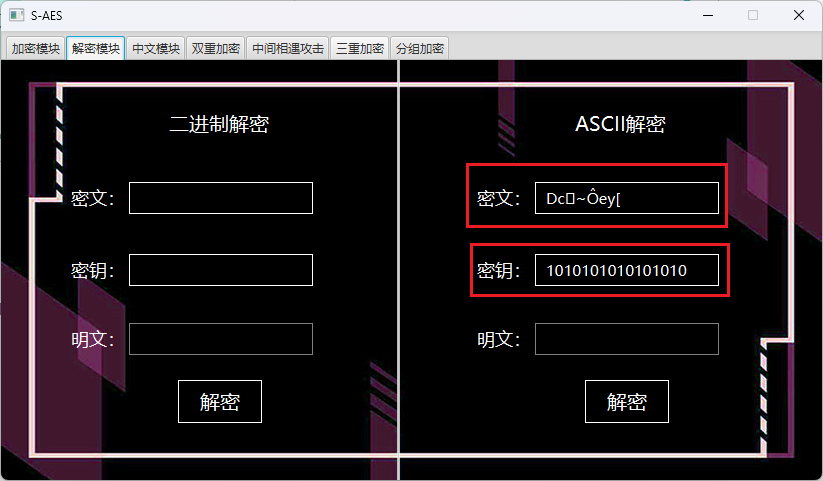Close the S-AES window
The image size is (823, 481).
click(799, 15)
